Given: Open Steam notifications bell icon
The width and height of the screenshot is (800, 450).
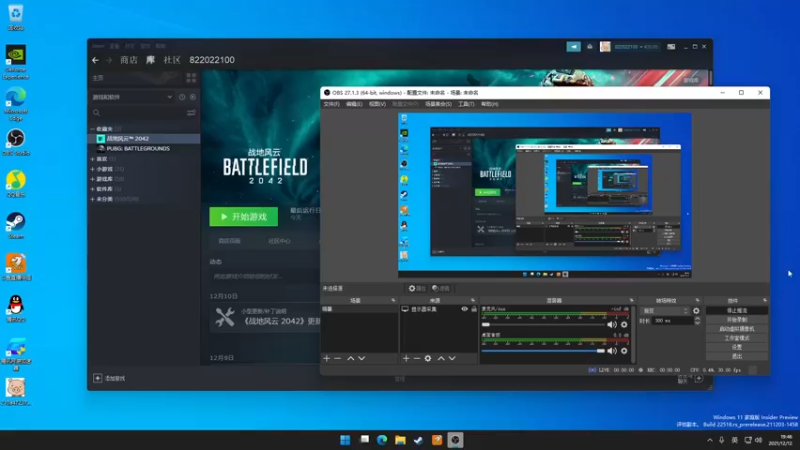Looking at the screenshot, I should [x=590, y=46].
